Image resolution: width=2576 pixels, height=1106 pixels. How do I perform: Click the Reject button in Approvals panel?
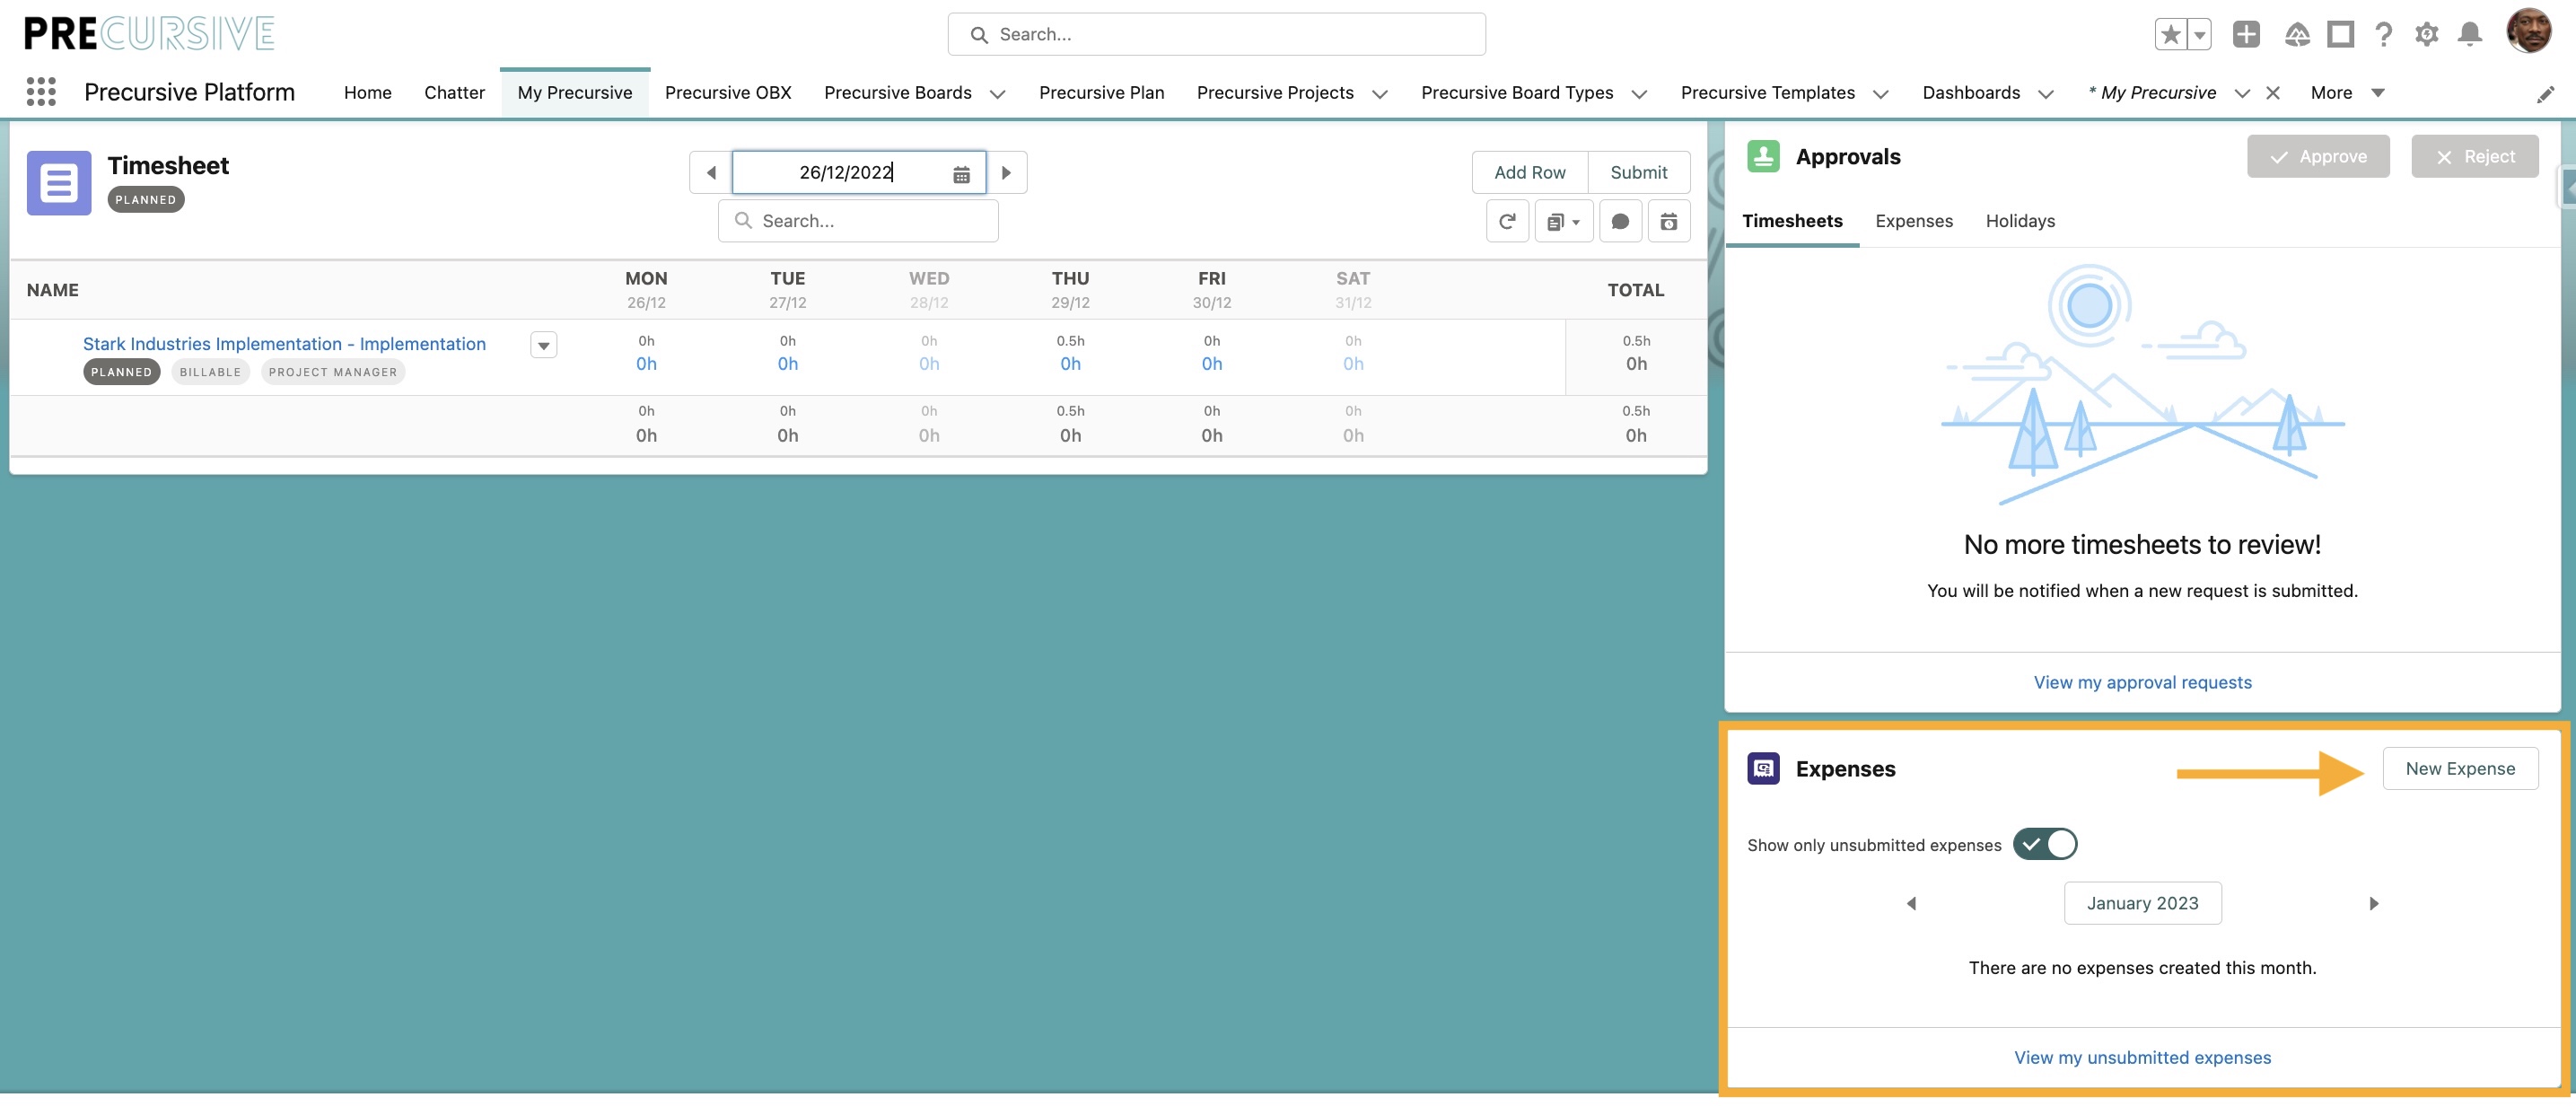tap(2475, 156)
